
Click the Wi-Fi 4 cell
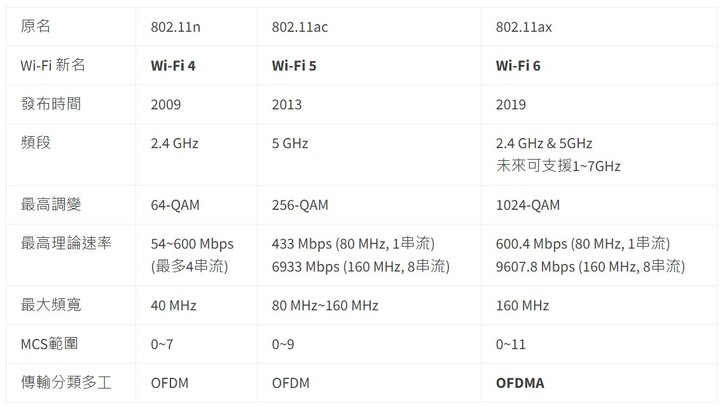point(196,66)
